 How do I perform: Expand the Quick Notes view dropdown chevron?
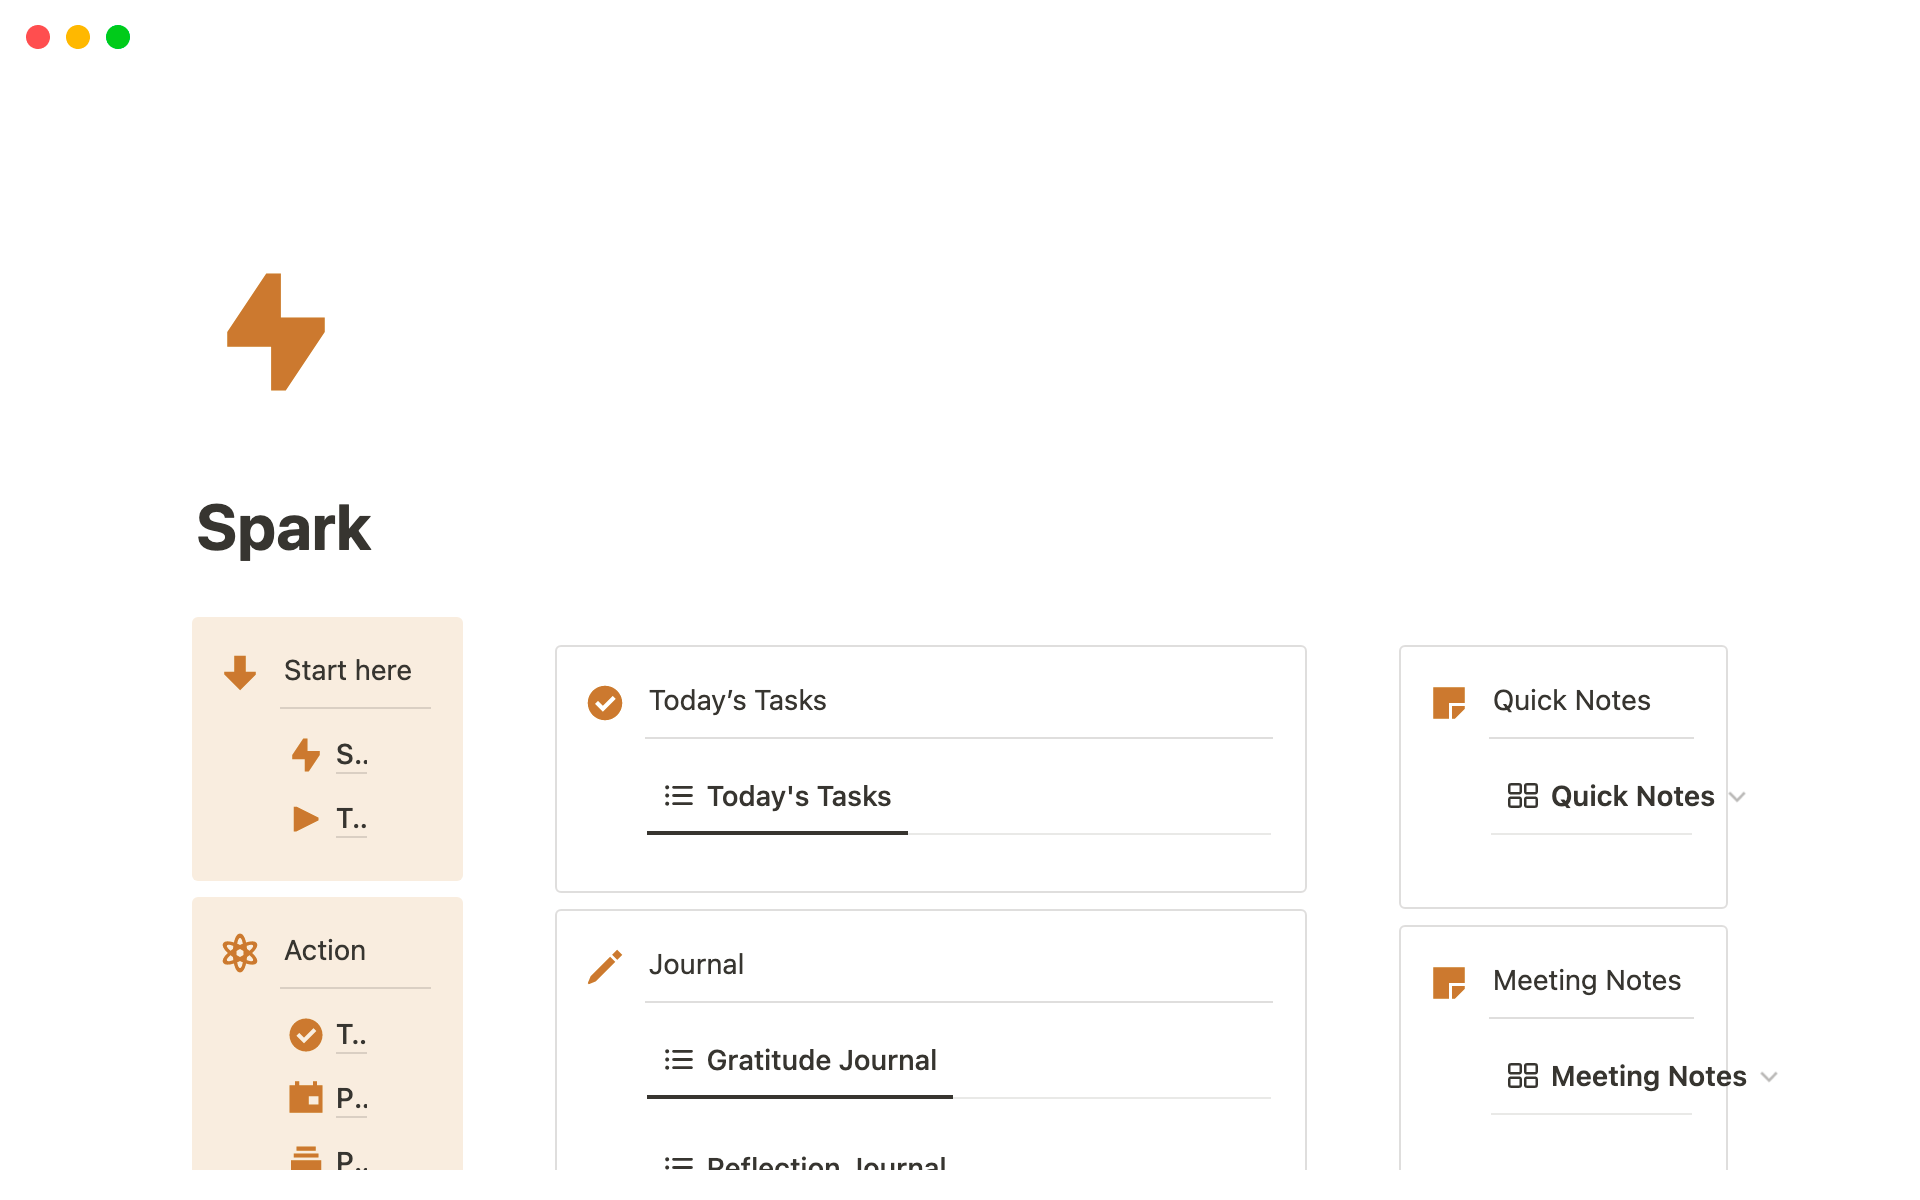click(x=1738, y=797)
